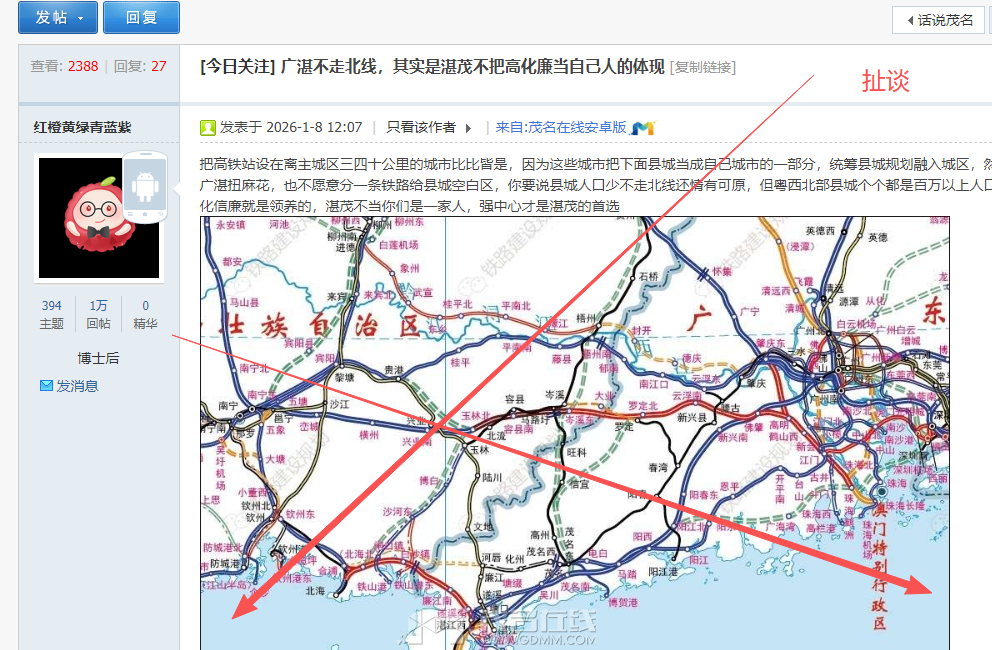View the author's 0 精华 digest posts
This screenshot has width=992, height=650.
145,314
